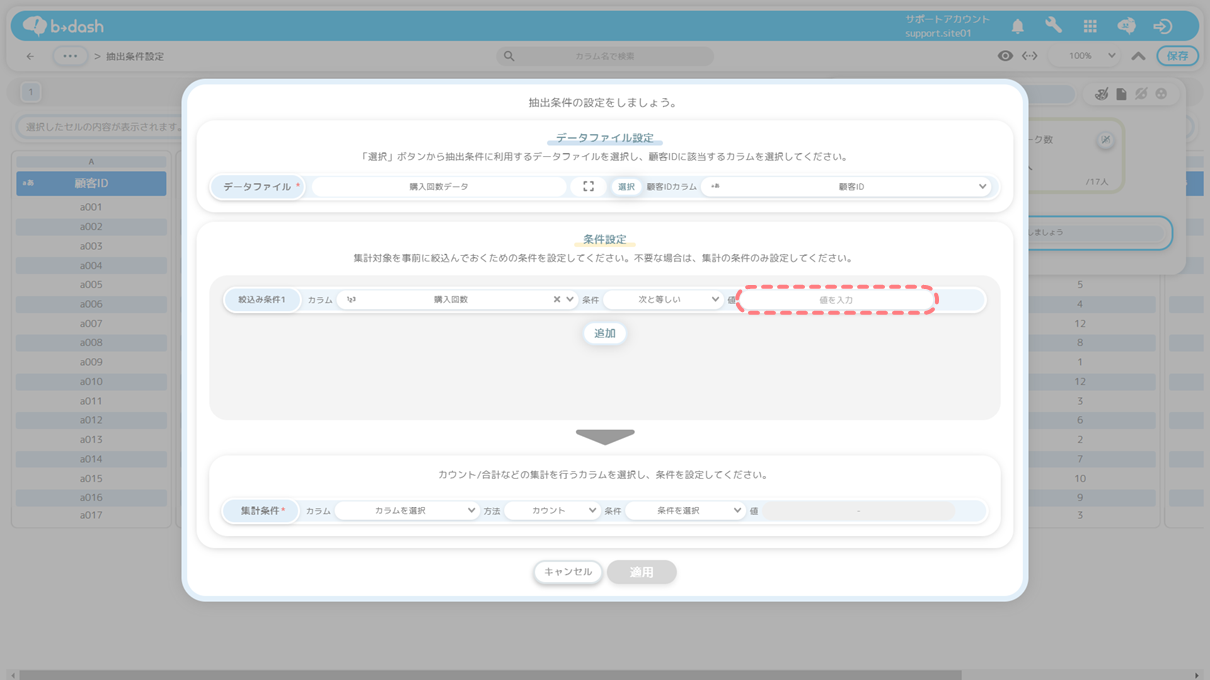Clear the 購入回数 column with the X
The image size is (1210, 680).
[x=557, y=300]
